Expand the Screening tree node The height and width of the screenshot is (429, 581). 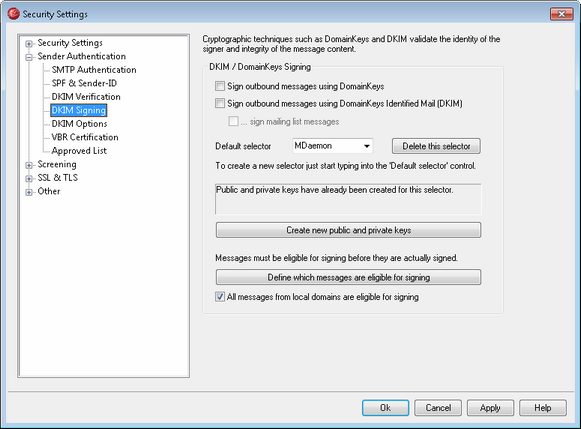pos(29,165)
